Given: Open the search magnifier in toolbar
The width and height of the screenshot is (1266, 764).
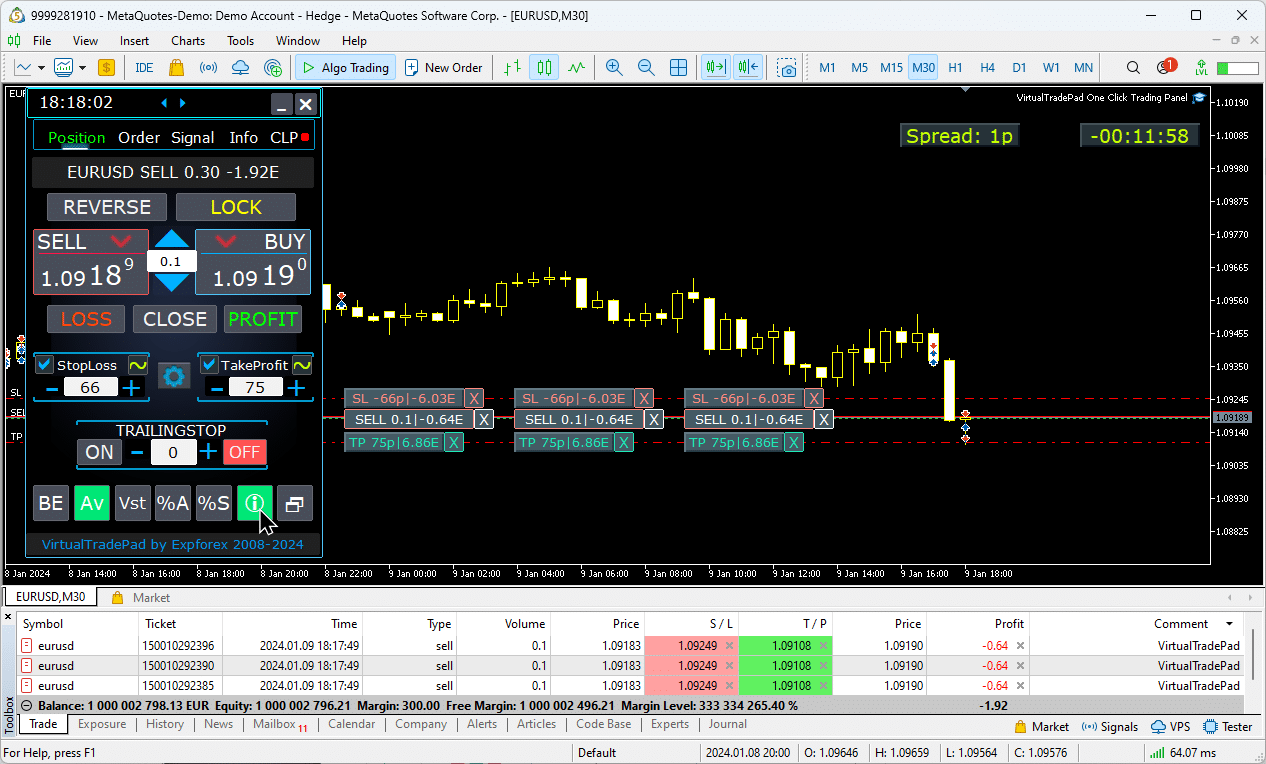Looking at the screenshot, I should 1133,68.
